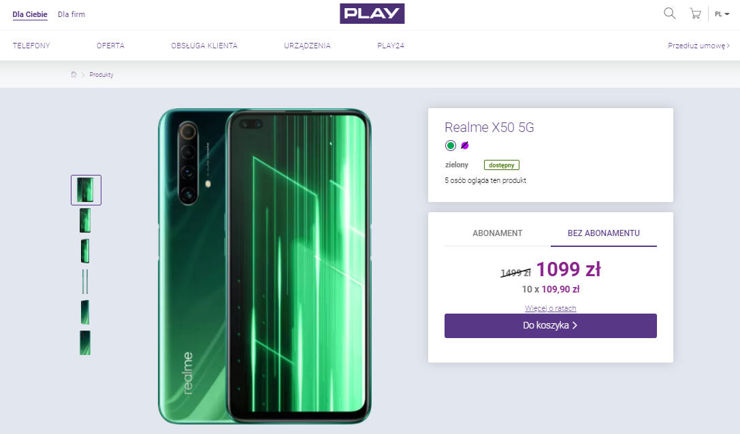This screenshot has height=434, width=740.
Task: Switch to the Dla firm section
Action: (x=71, y=14)
